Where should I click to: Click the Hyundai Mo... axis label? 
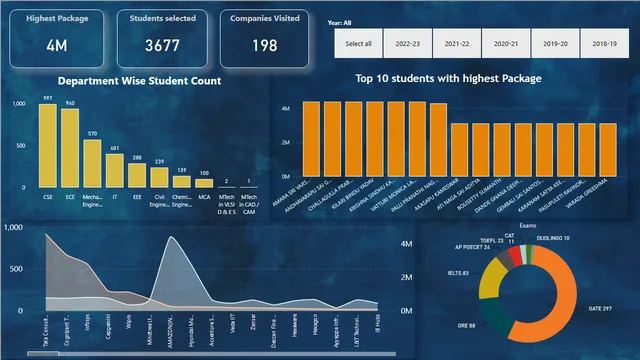pyautogui.click(x=191, y=331)
